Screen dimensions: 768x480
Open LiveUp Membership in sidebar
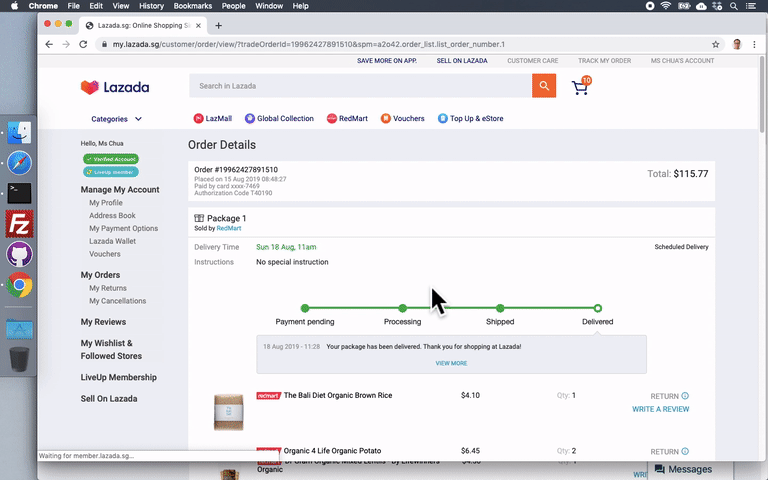[119, 377]
